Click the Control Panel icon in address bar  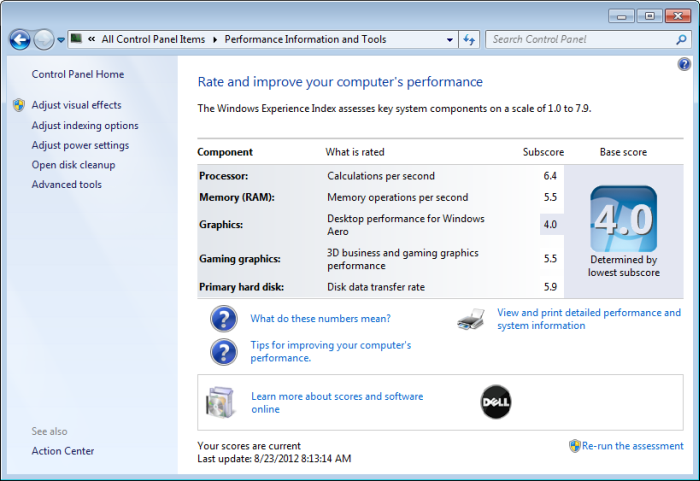[77, 39]
